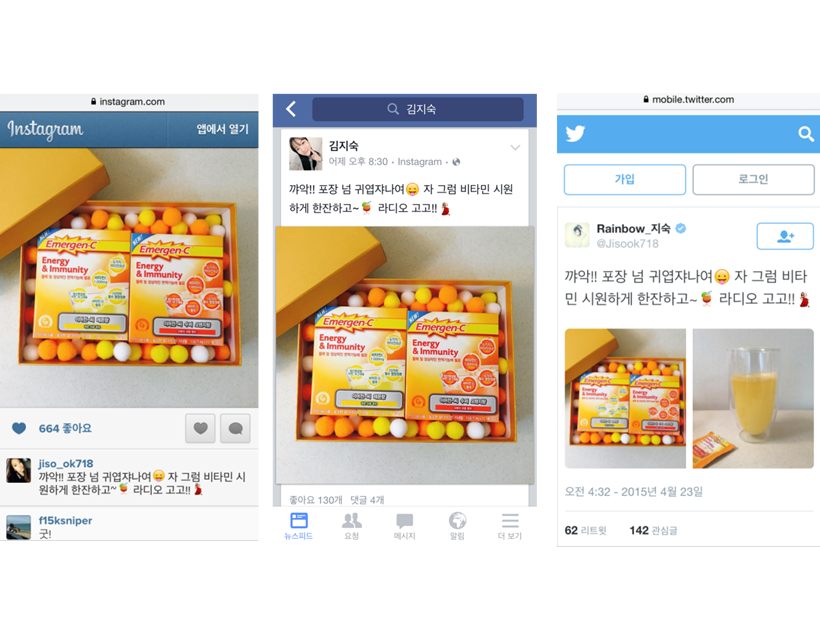Expand the 더 보기 menu
Image resolution: width=820 pixels, height=640 pixels.
pyautogui.click(x=510, y=527)
